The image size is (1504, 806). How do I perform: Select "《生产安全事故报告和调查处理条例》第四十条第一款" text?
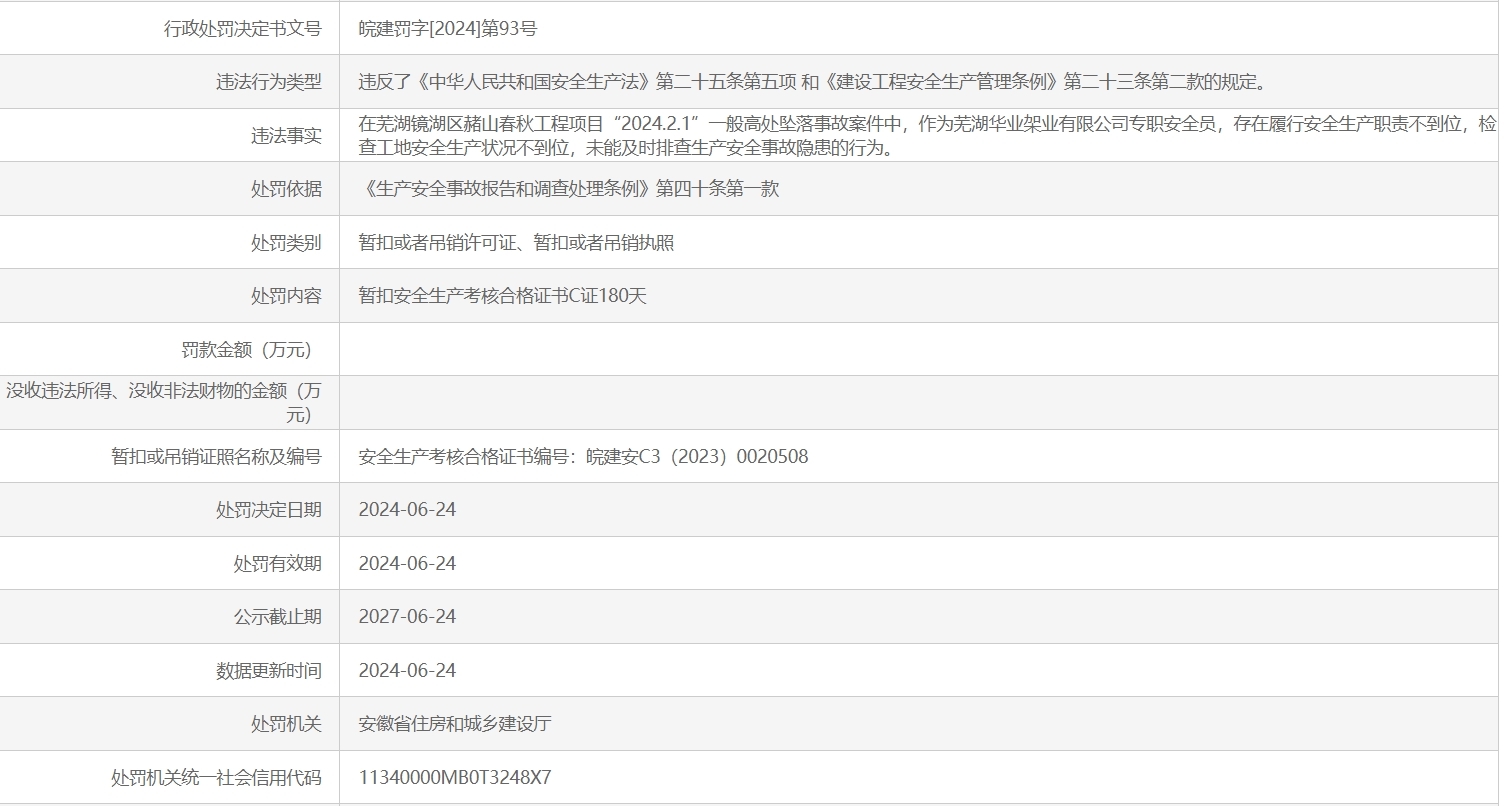tap(569, 189)
